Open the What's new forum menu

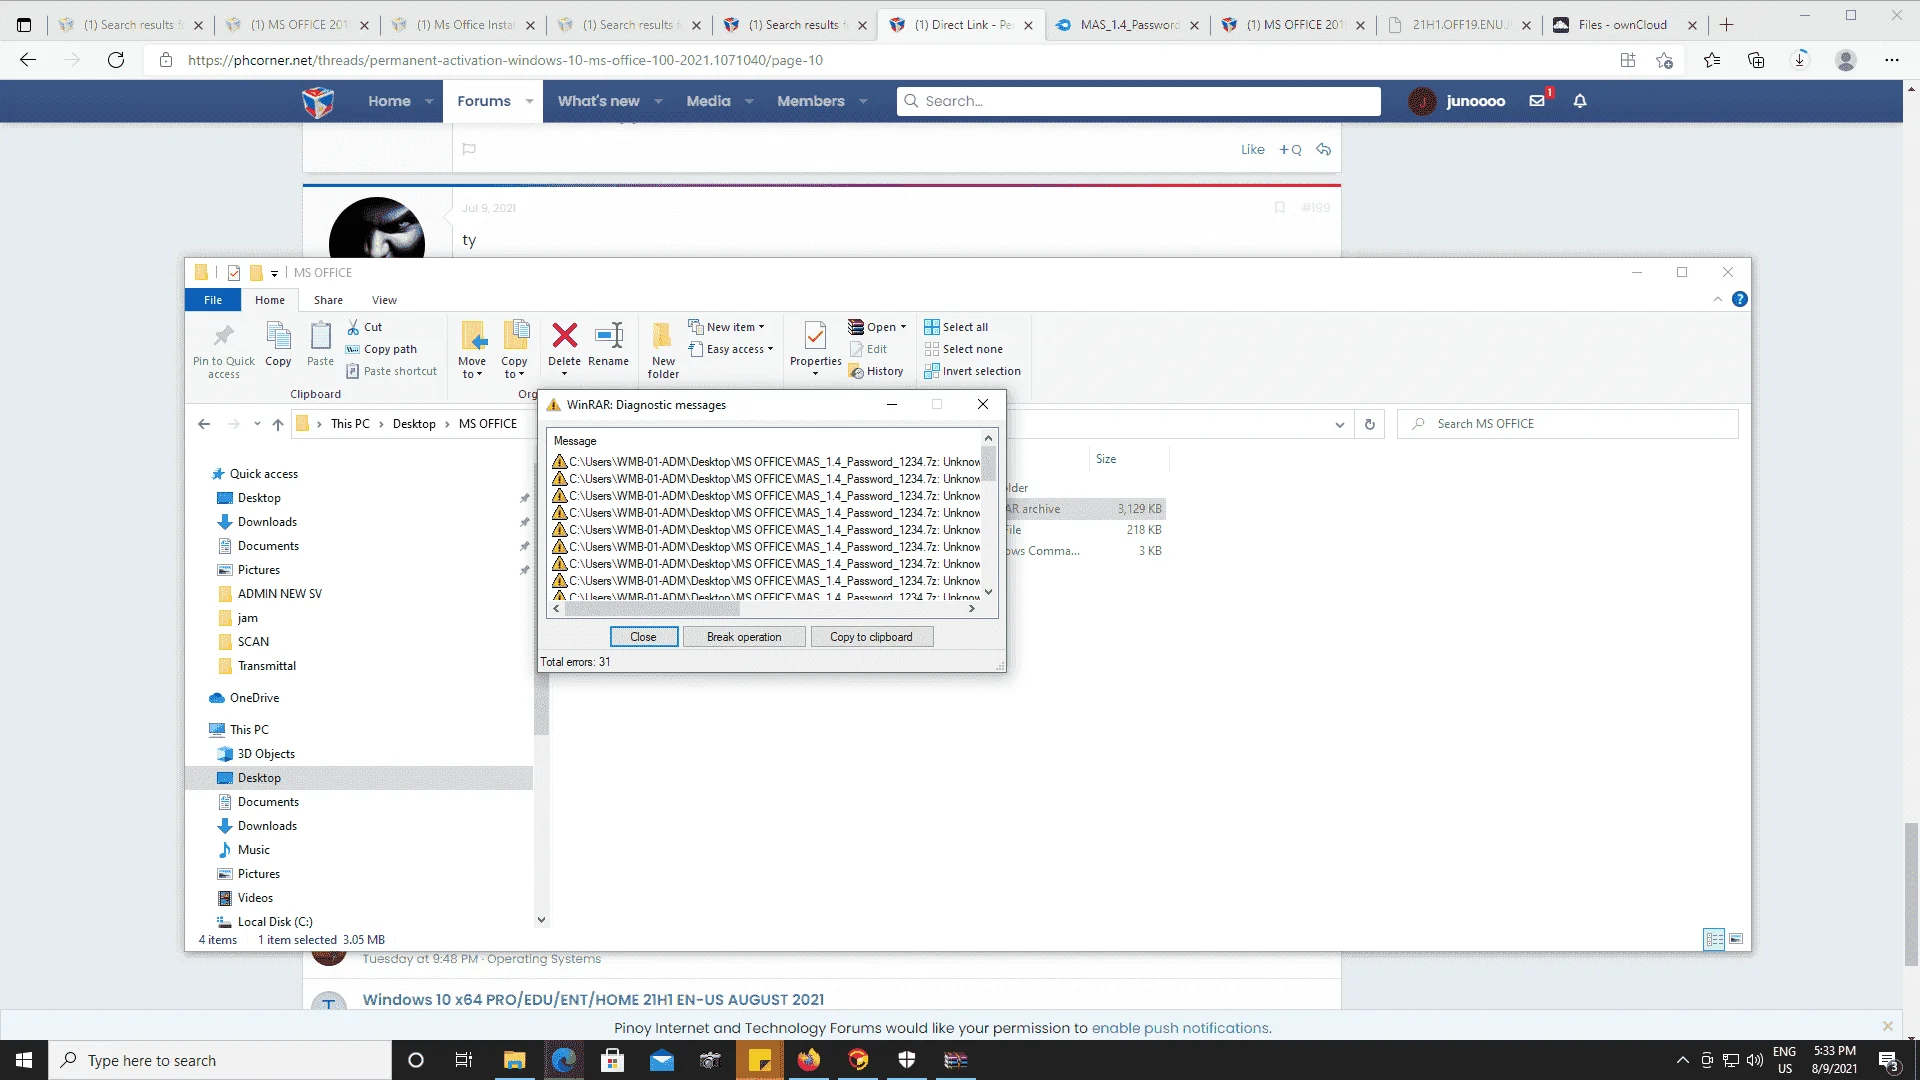point(598,101)
